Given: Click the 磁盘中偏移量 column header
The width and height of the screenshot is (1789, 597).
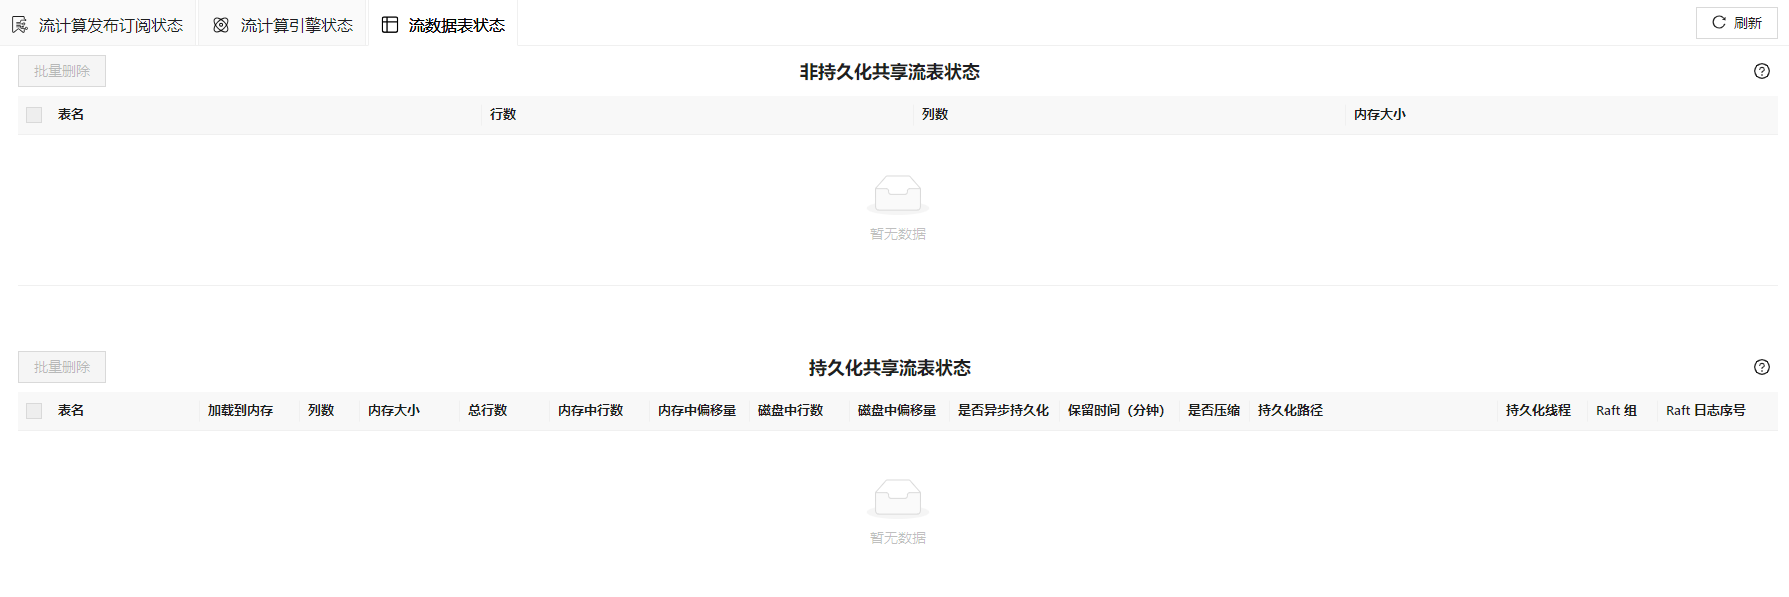Looking at the screenshot, I should pyautogui.click(x=896, y=411).
